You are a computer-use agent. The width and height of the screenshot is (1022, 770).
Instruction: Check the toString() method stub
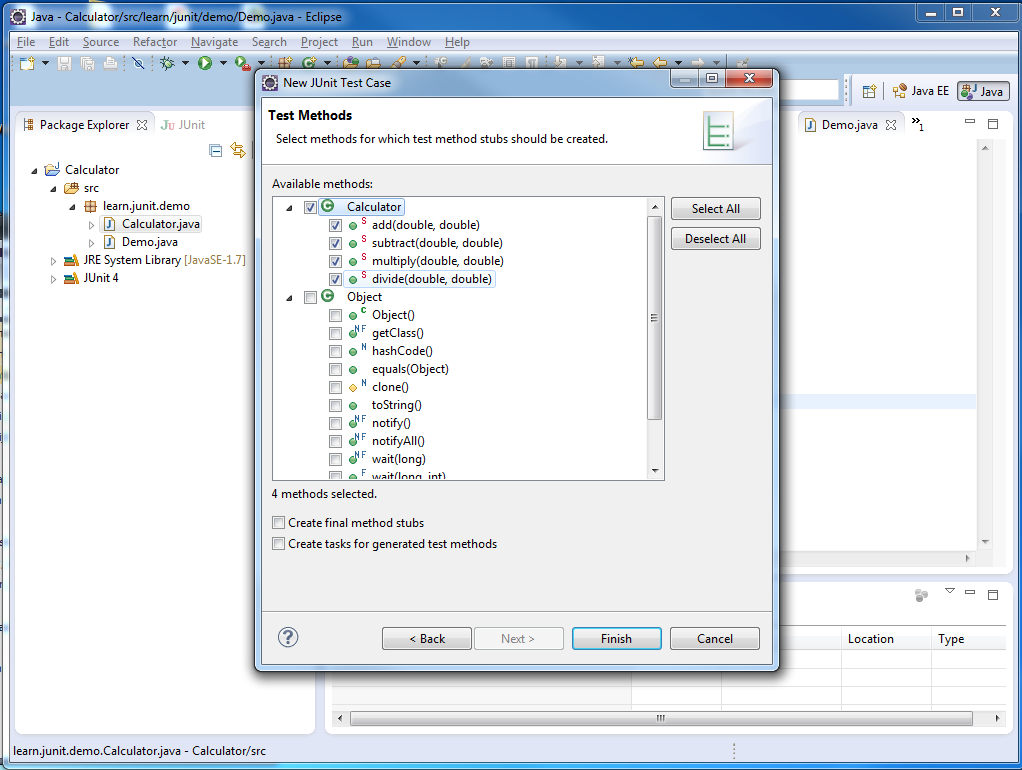click(335, 404)
